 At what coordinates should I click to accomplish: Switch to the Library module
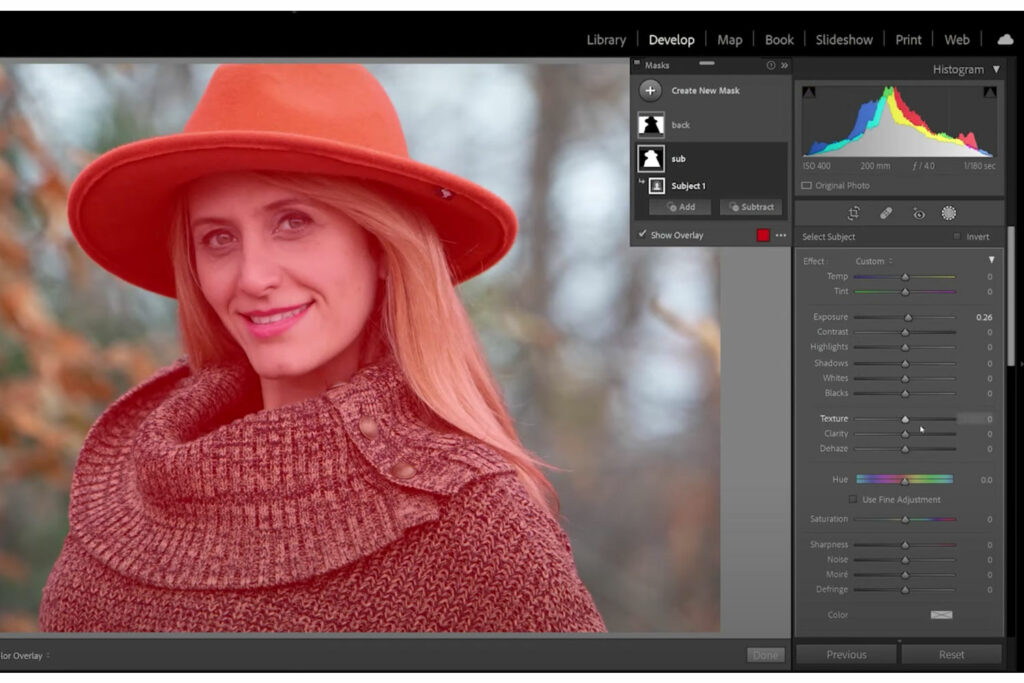point(606,40)
